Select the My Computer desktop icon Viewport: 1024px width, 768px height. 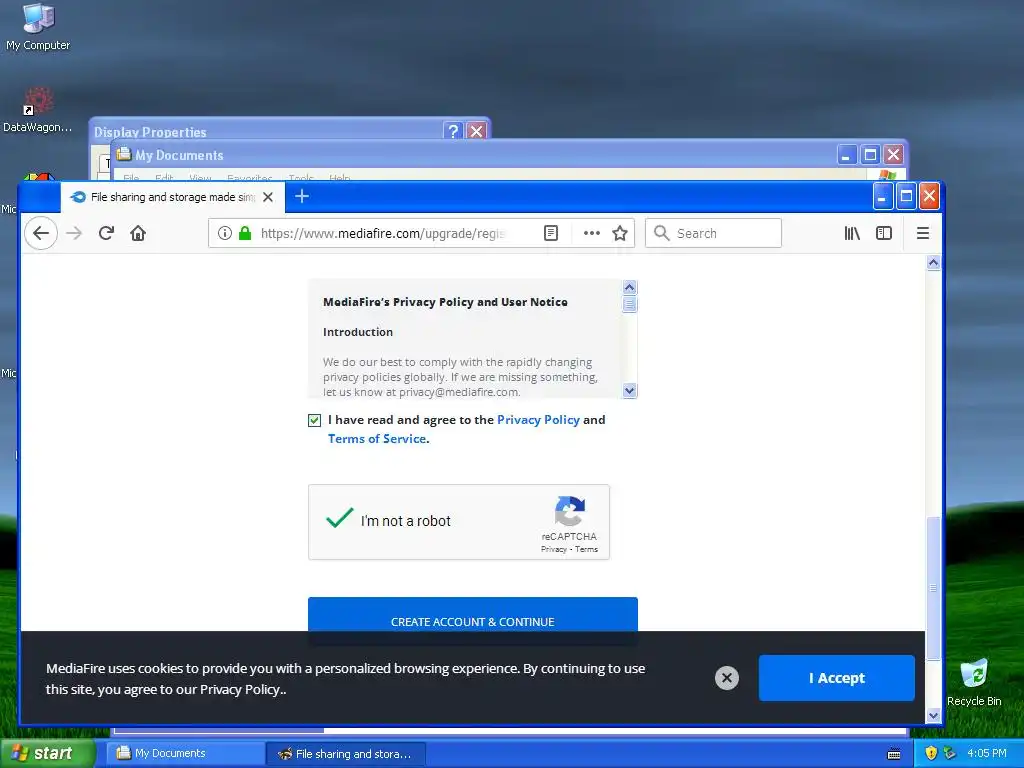(38, 27)
